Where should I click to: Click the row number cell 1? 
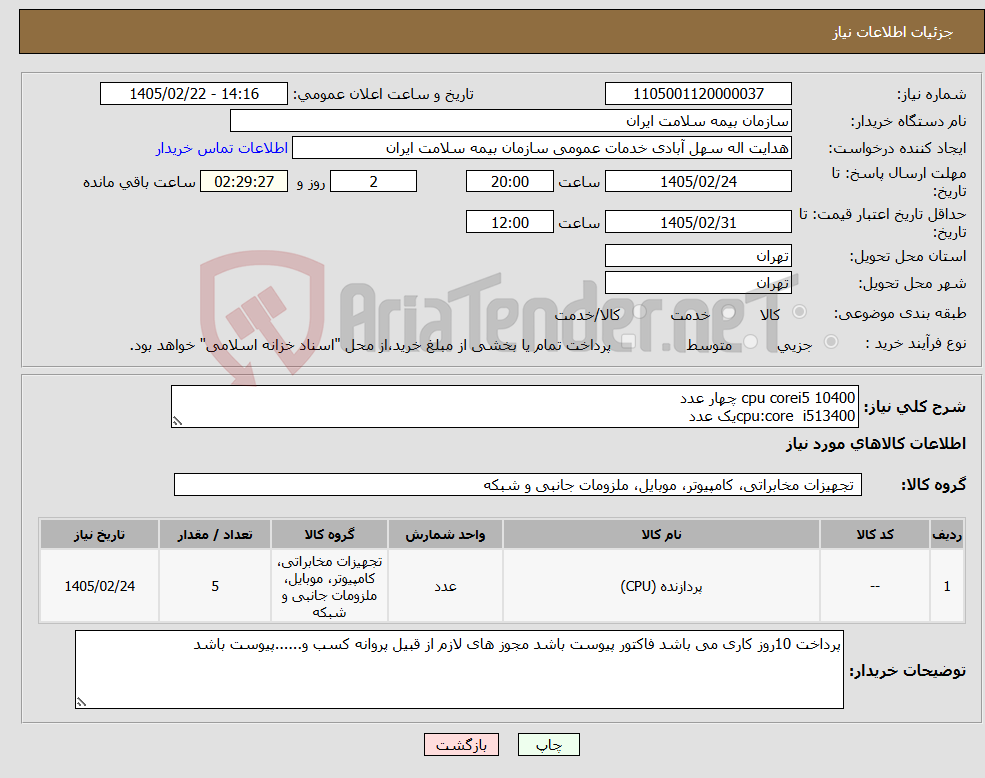pos(947,586)
